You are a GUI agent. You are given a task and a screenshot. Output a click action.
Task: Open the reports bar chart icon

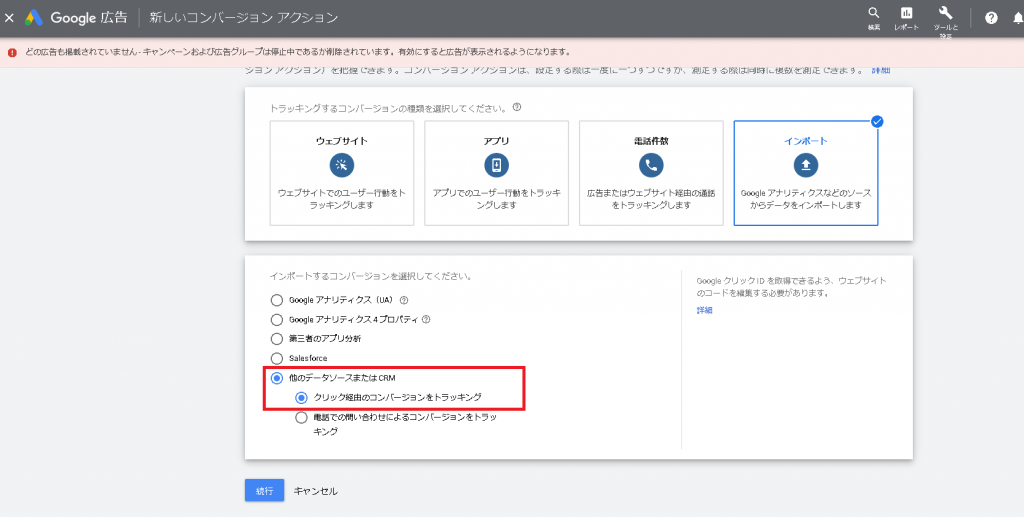click(x=906, y=13)
